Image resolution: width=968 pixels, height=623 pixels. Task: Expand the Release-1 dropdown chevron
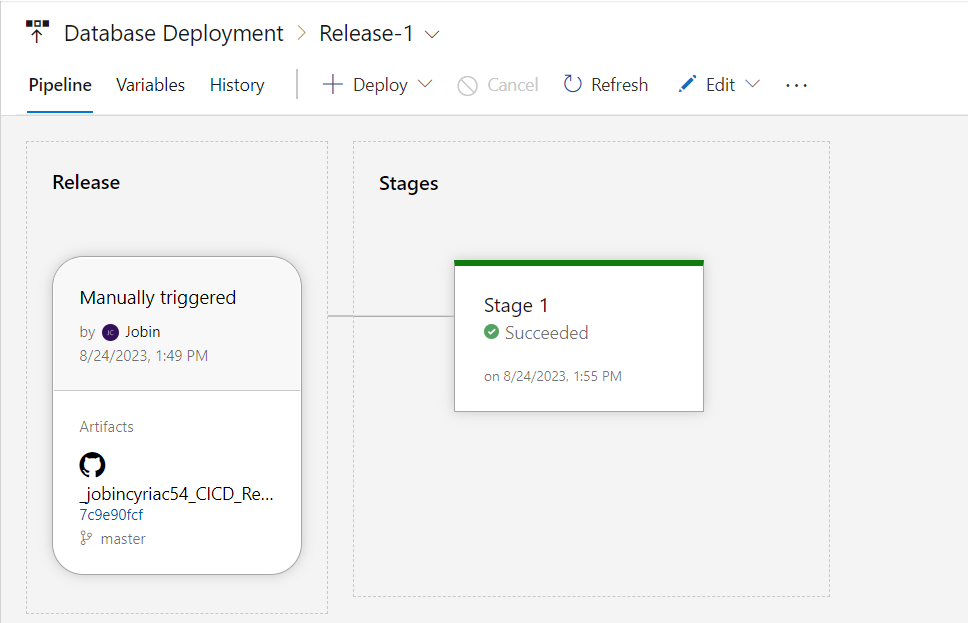click(x=432, y=34)
